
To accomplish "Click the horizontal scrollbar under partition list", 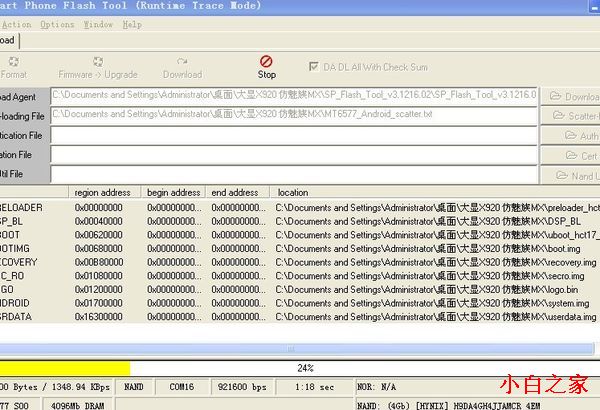I will click(297, 348).
